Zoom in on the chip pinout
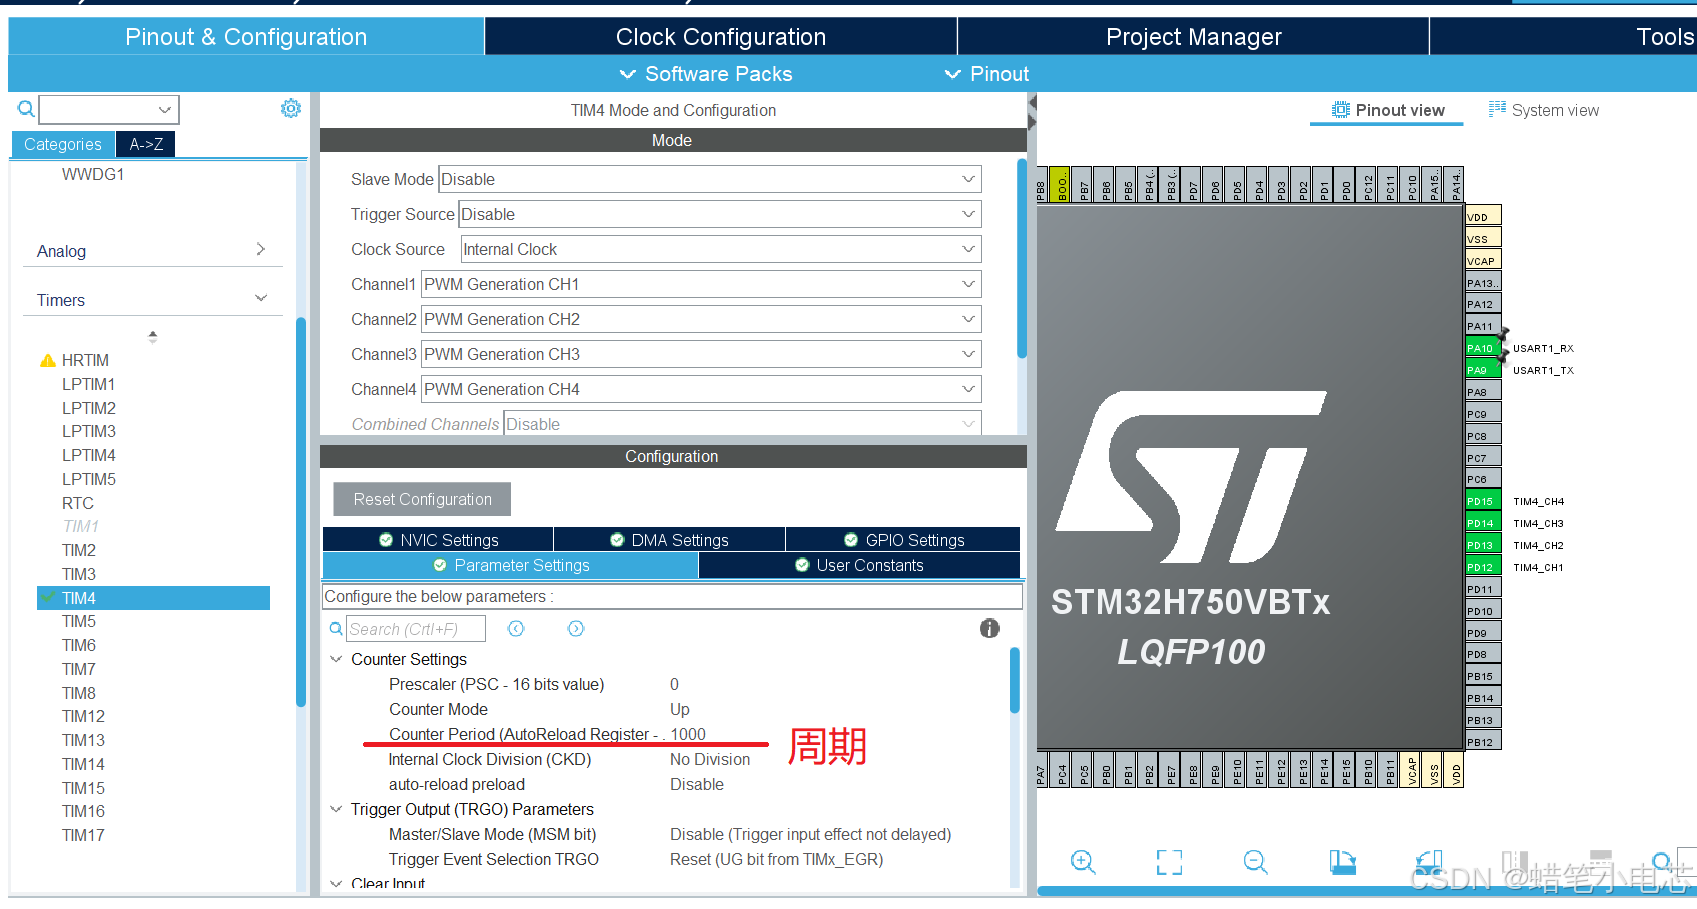 (1083, 862)
